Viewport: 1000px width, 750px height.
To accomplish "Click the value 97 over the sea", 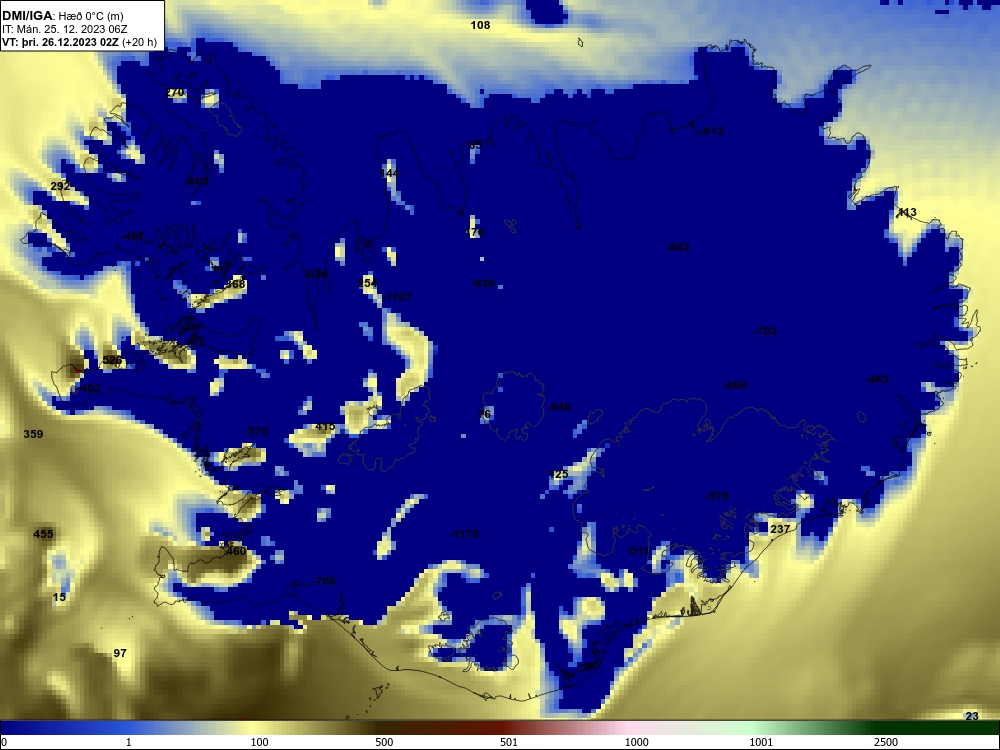I will [x=120, y=653].
